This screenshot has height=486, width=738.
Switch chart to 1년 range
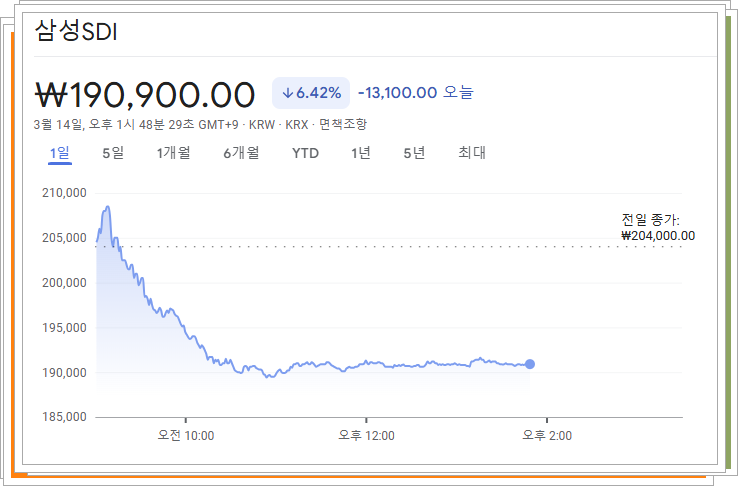coord(361,153)
